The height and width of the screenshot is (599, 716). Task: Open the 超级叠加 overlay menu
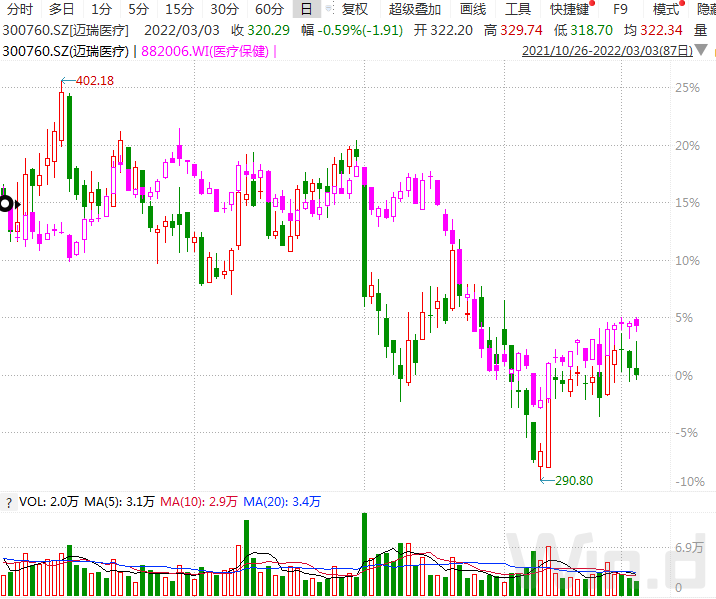(414, 9)
